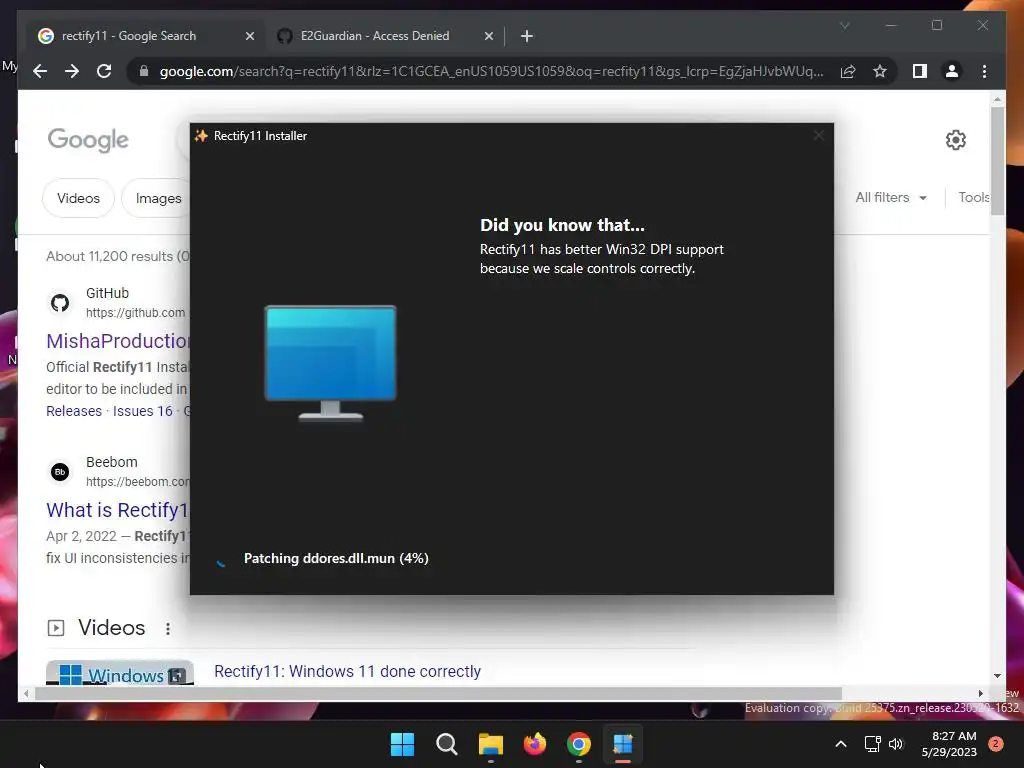Open the Issues 16 sublink
Image resolution: width=1024 pixels, height=768 pixels.
(142, 411)
